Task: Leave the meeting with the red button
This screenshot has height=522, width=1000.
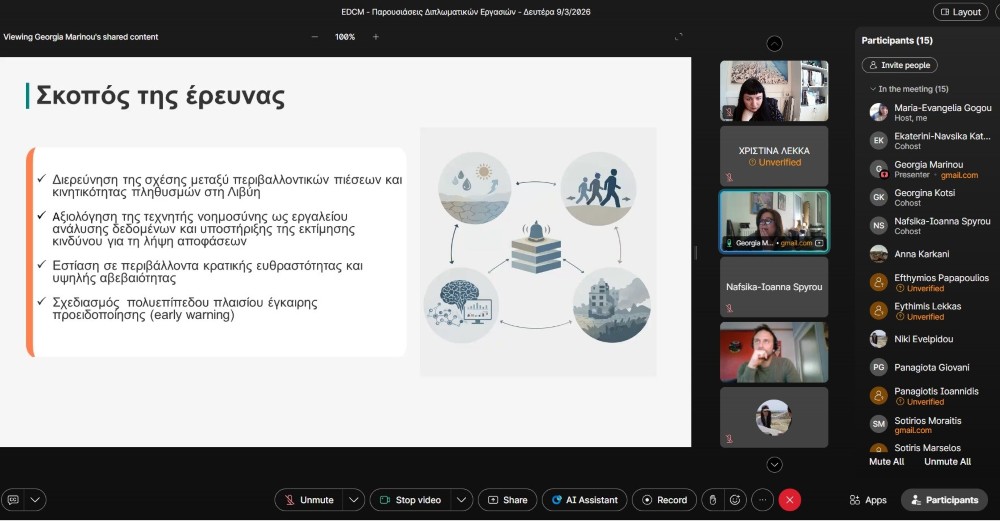Action: pos(790,500)
